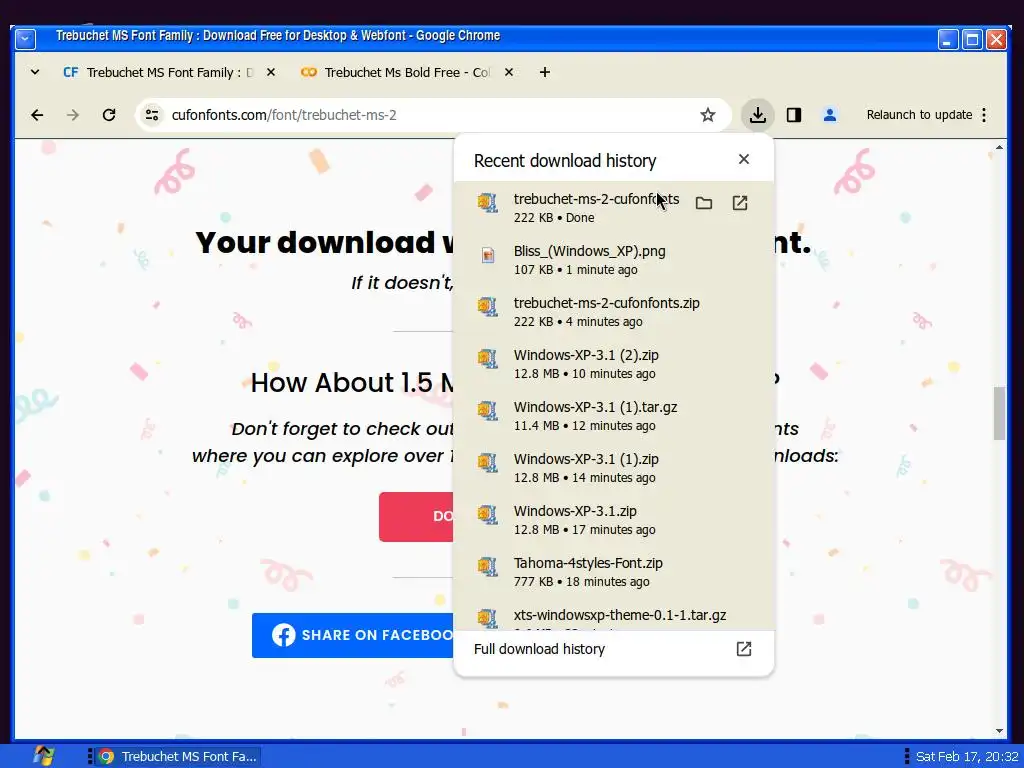Click the page scrollbar thumb

[999, 413]
